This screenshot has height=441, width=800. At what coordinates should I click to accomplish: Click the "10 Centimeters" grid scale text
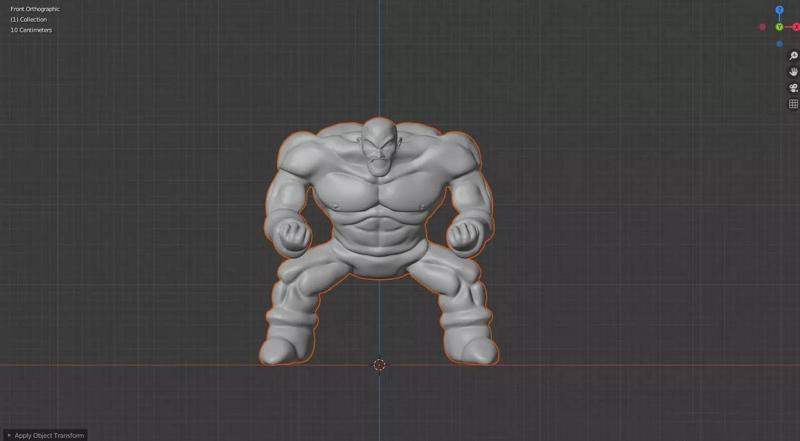[x=31, y=30]
